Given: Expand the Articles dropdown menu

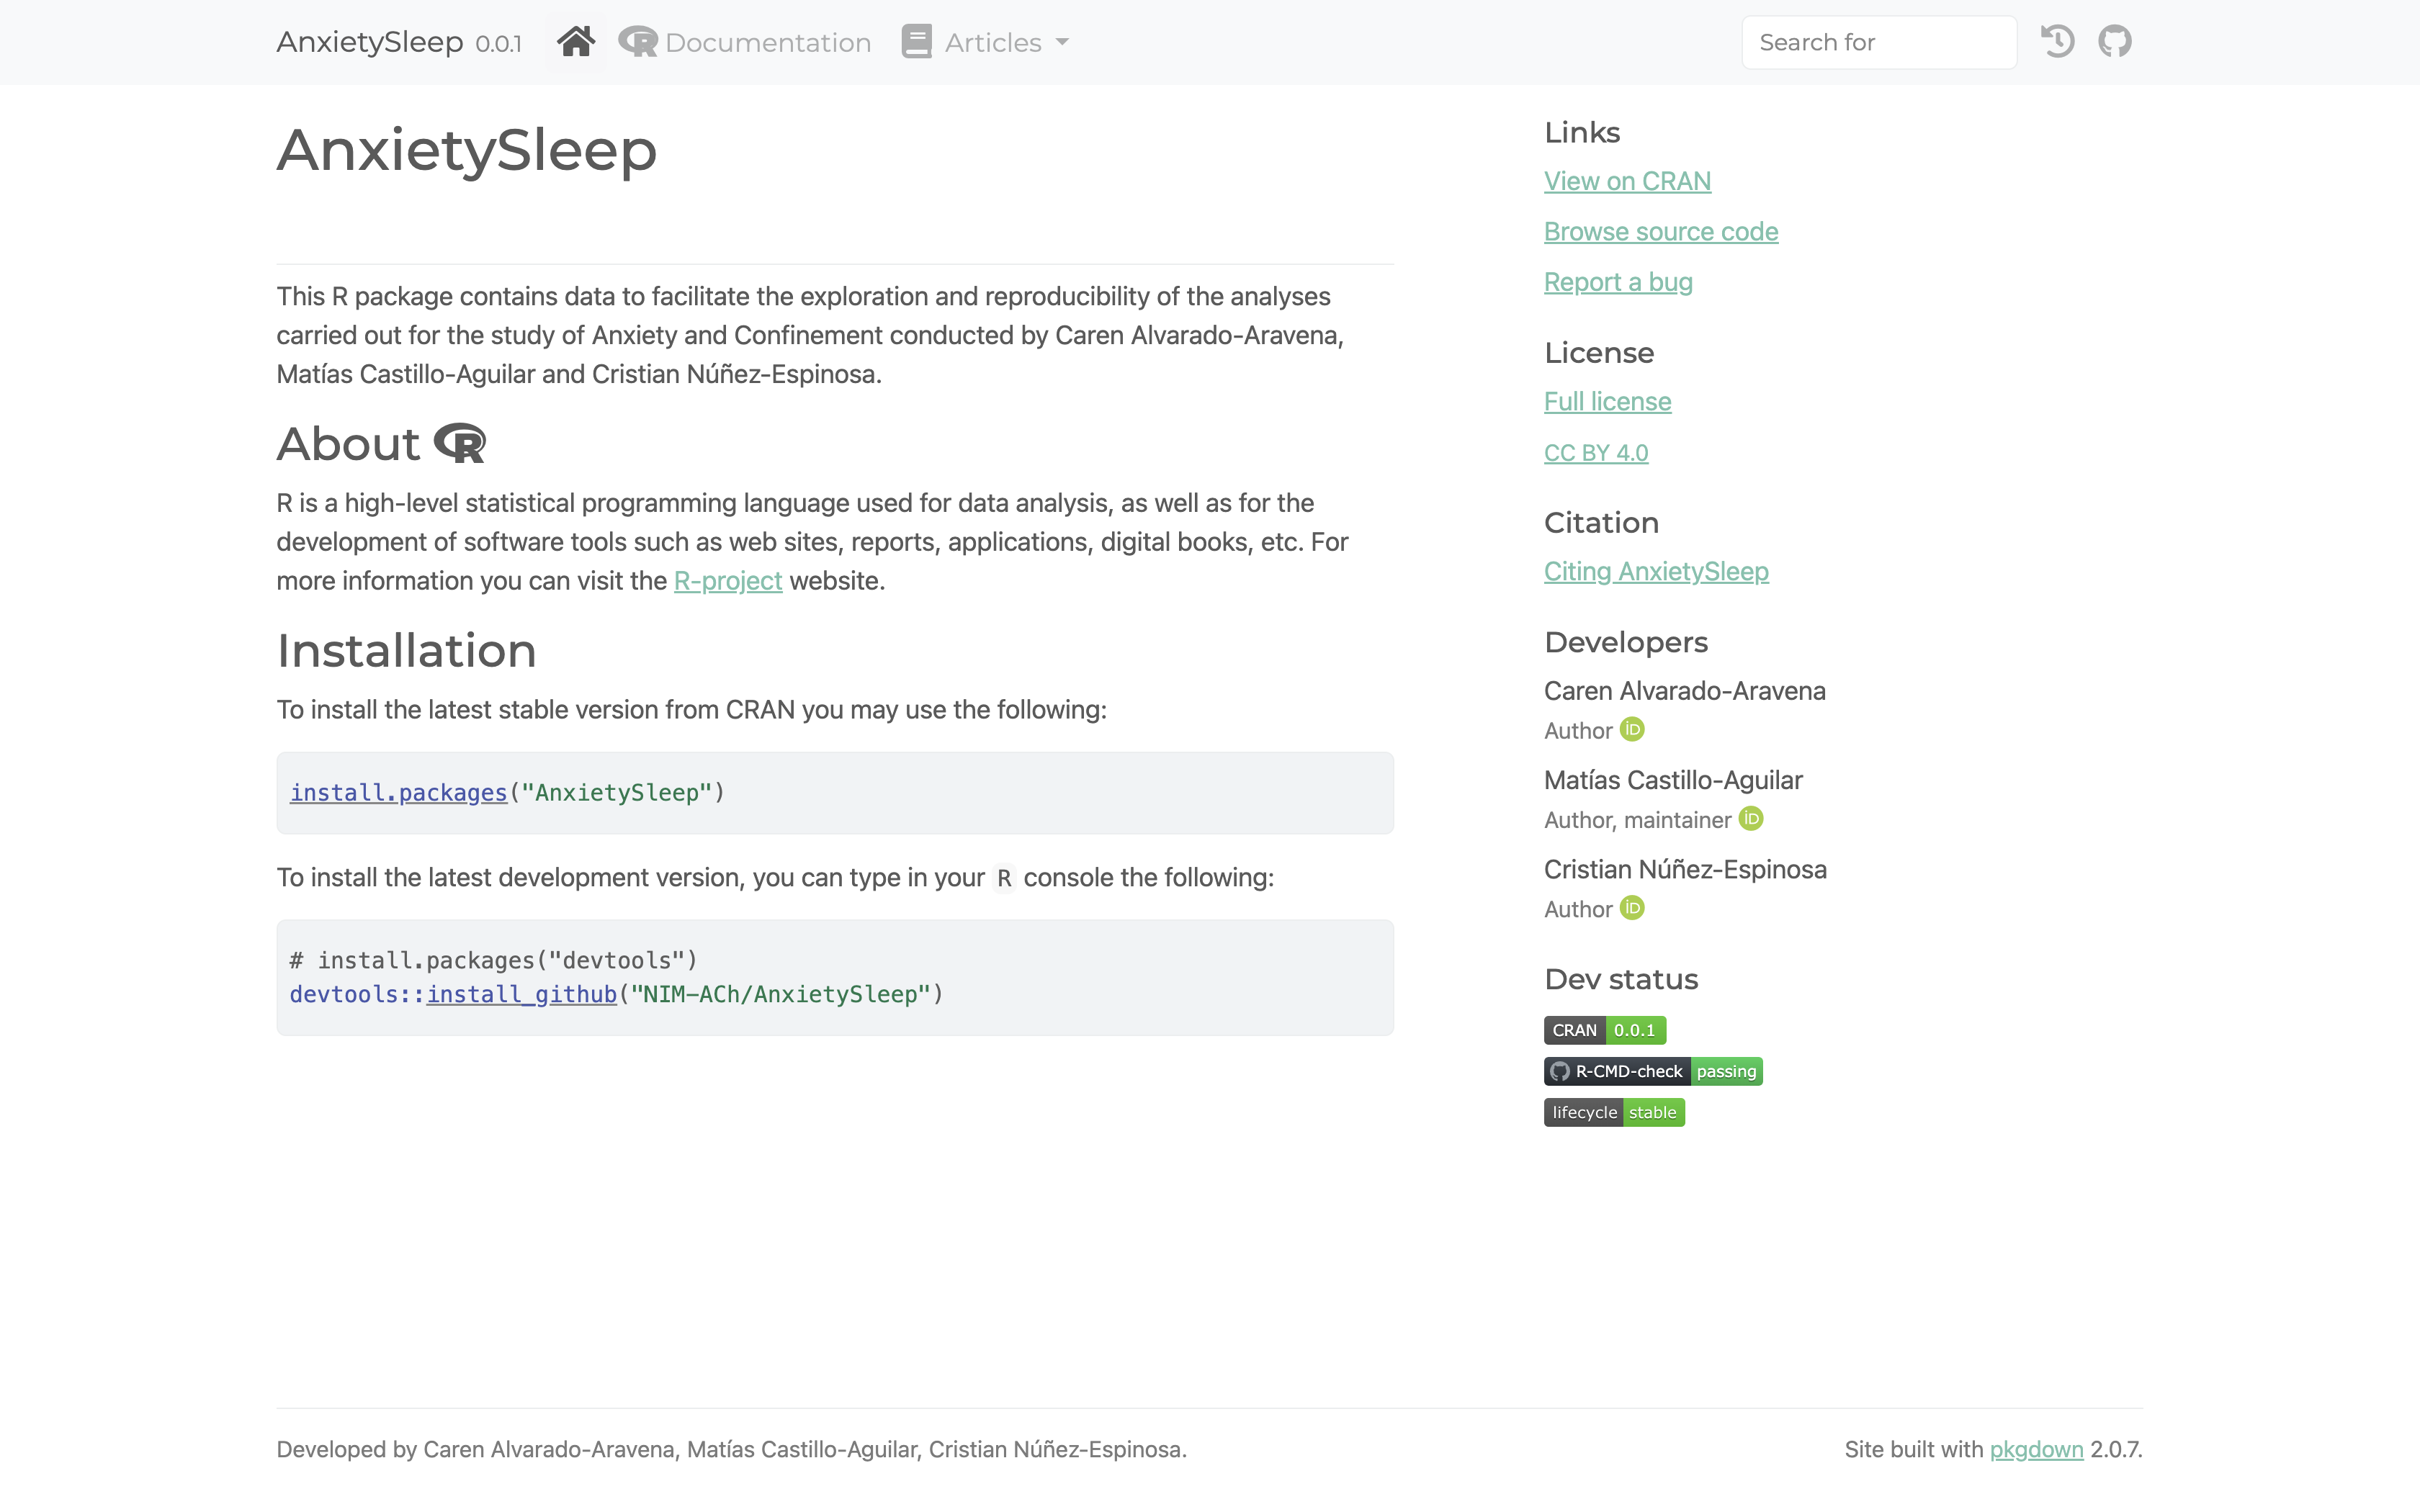Looking at the screenshot, I should point(985,42).
